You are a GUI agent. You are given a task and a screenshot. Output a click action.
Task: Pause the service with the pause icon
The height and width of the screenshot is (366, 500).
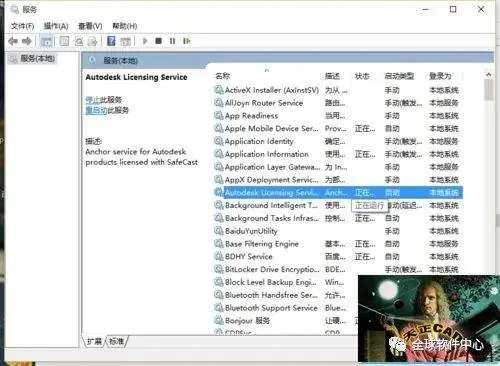click(x=172, y=41)
